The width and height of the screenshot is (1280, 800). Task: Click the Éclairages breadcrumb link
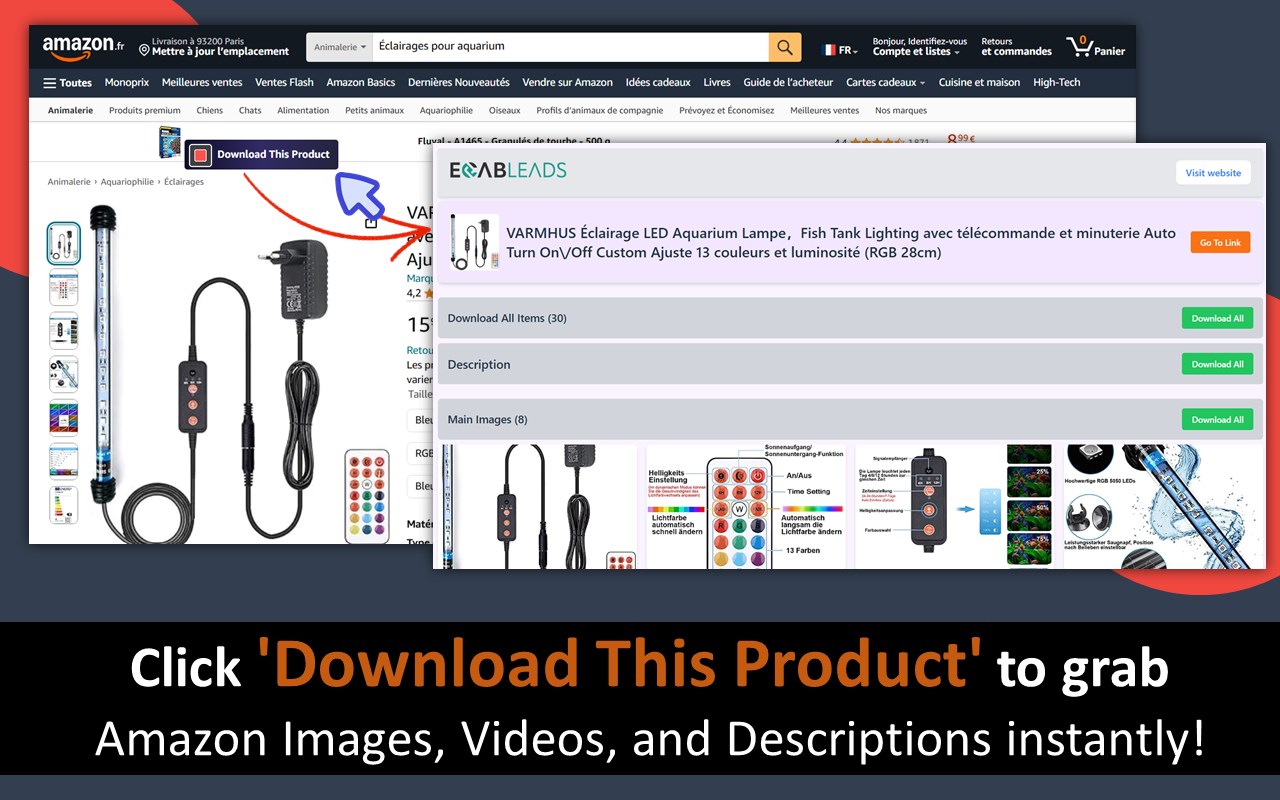(184, 182)
